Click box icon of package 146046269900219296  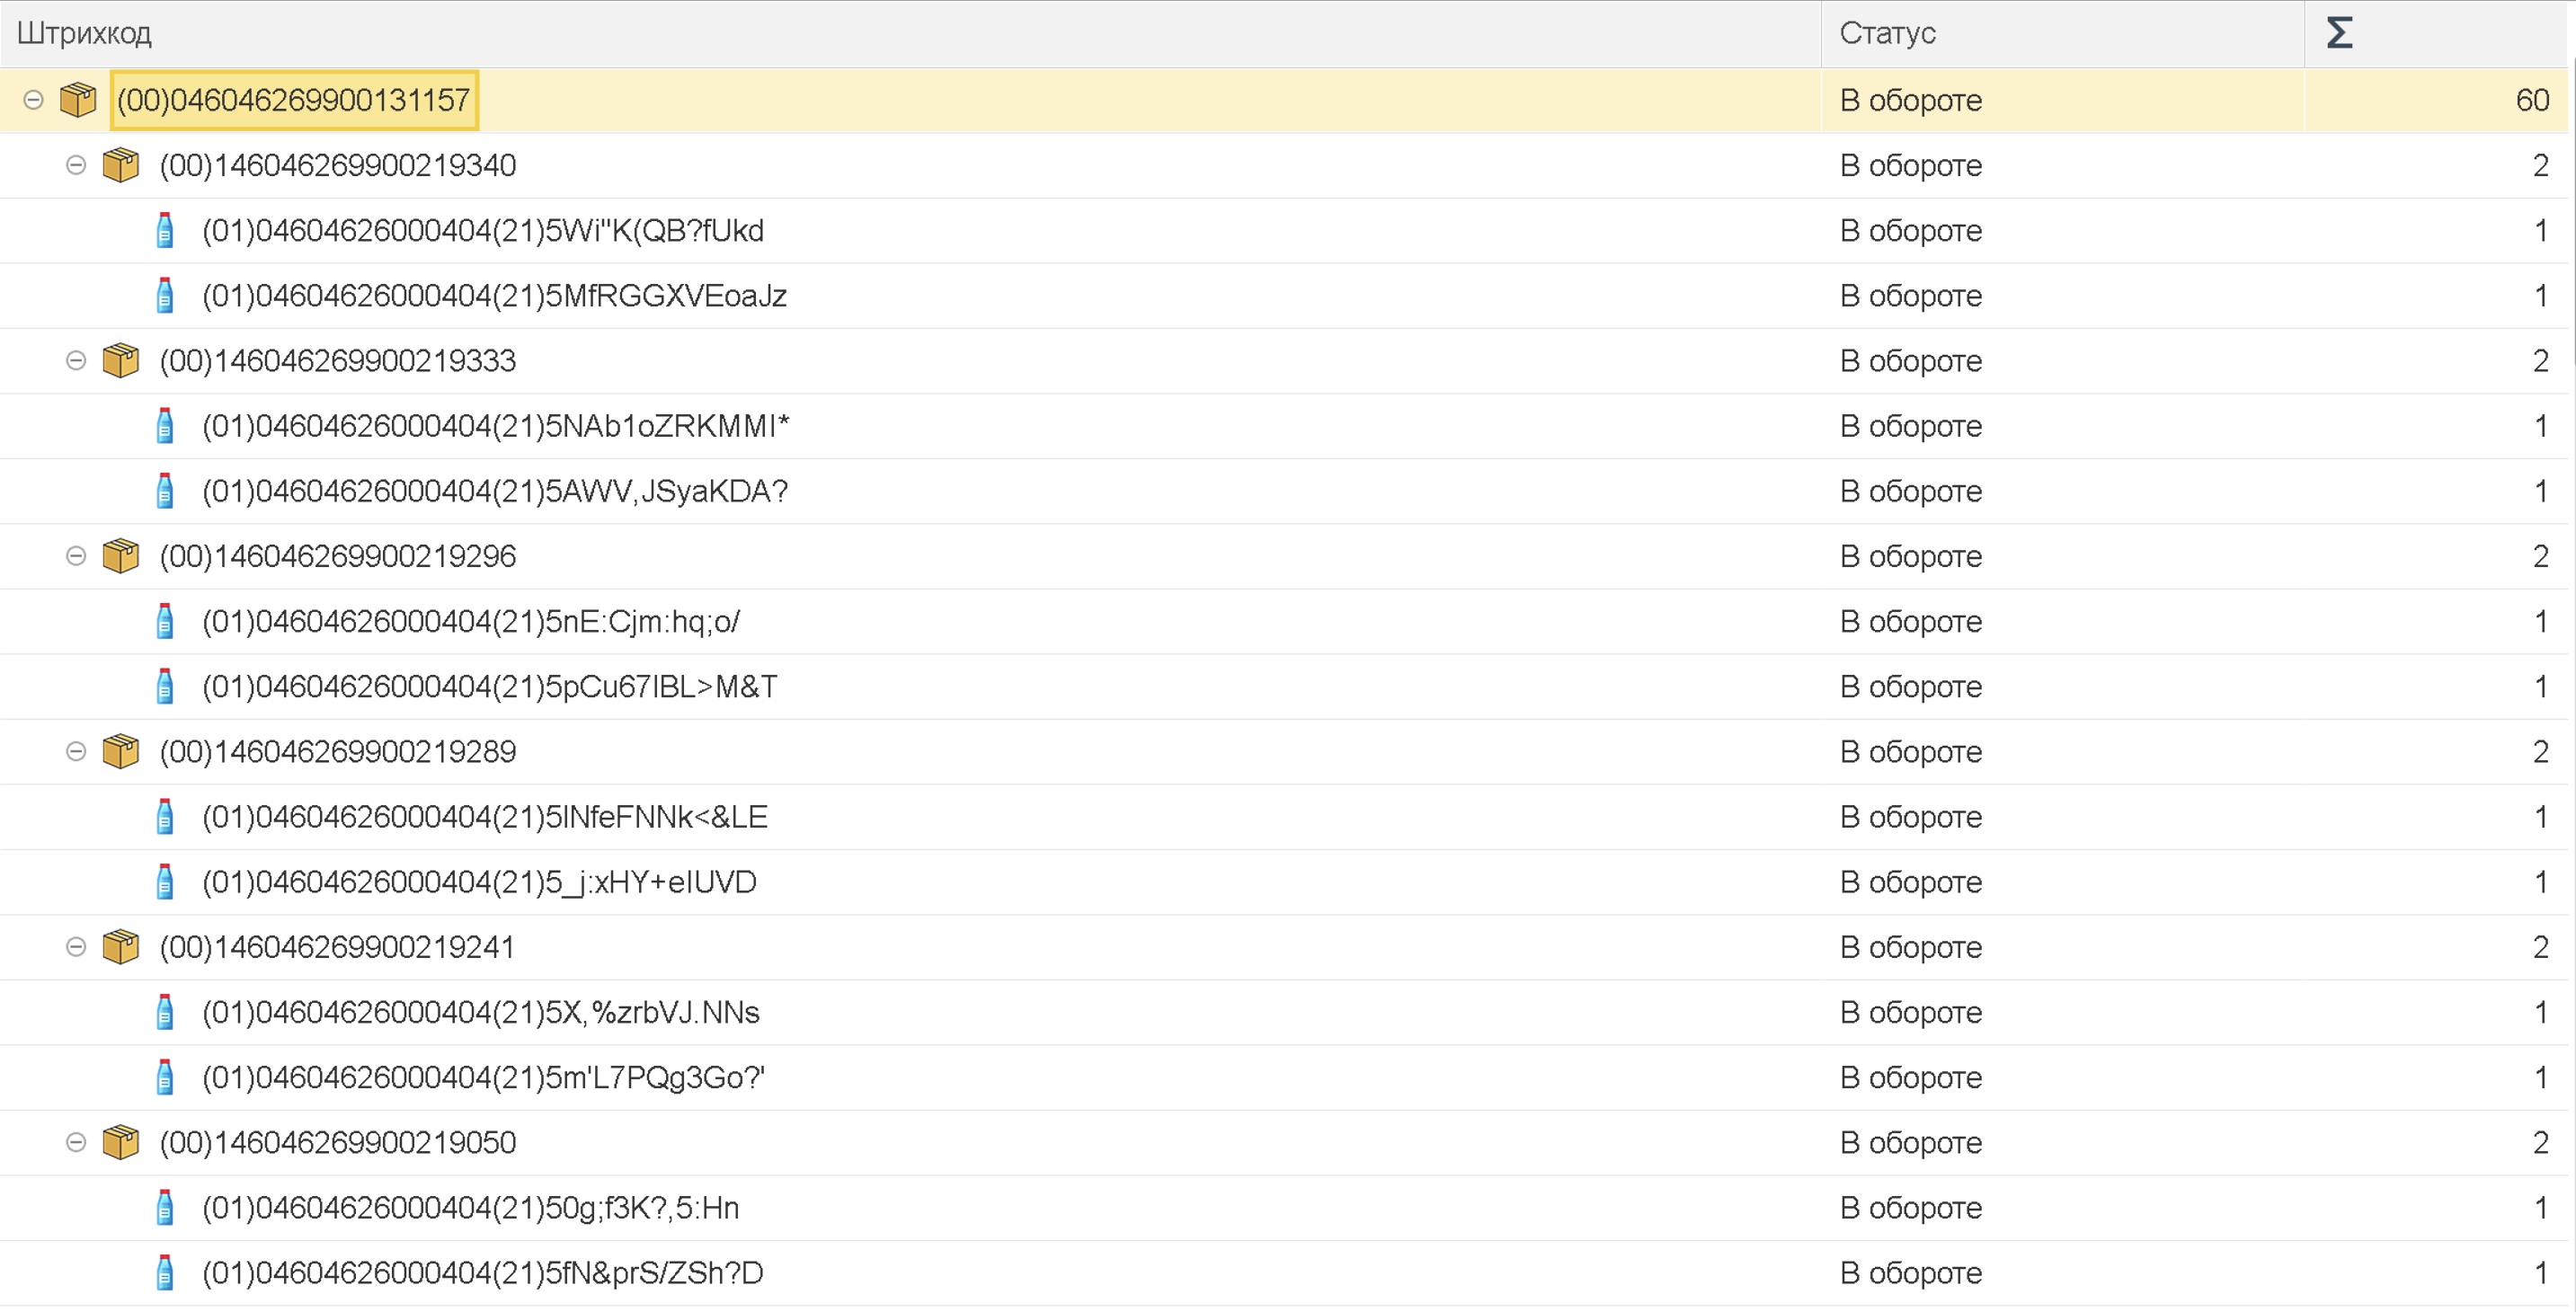(121, 556)
